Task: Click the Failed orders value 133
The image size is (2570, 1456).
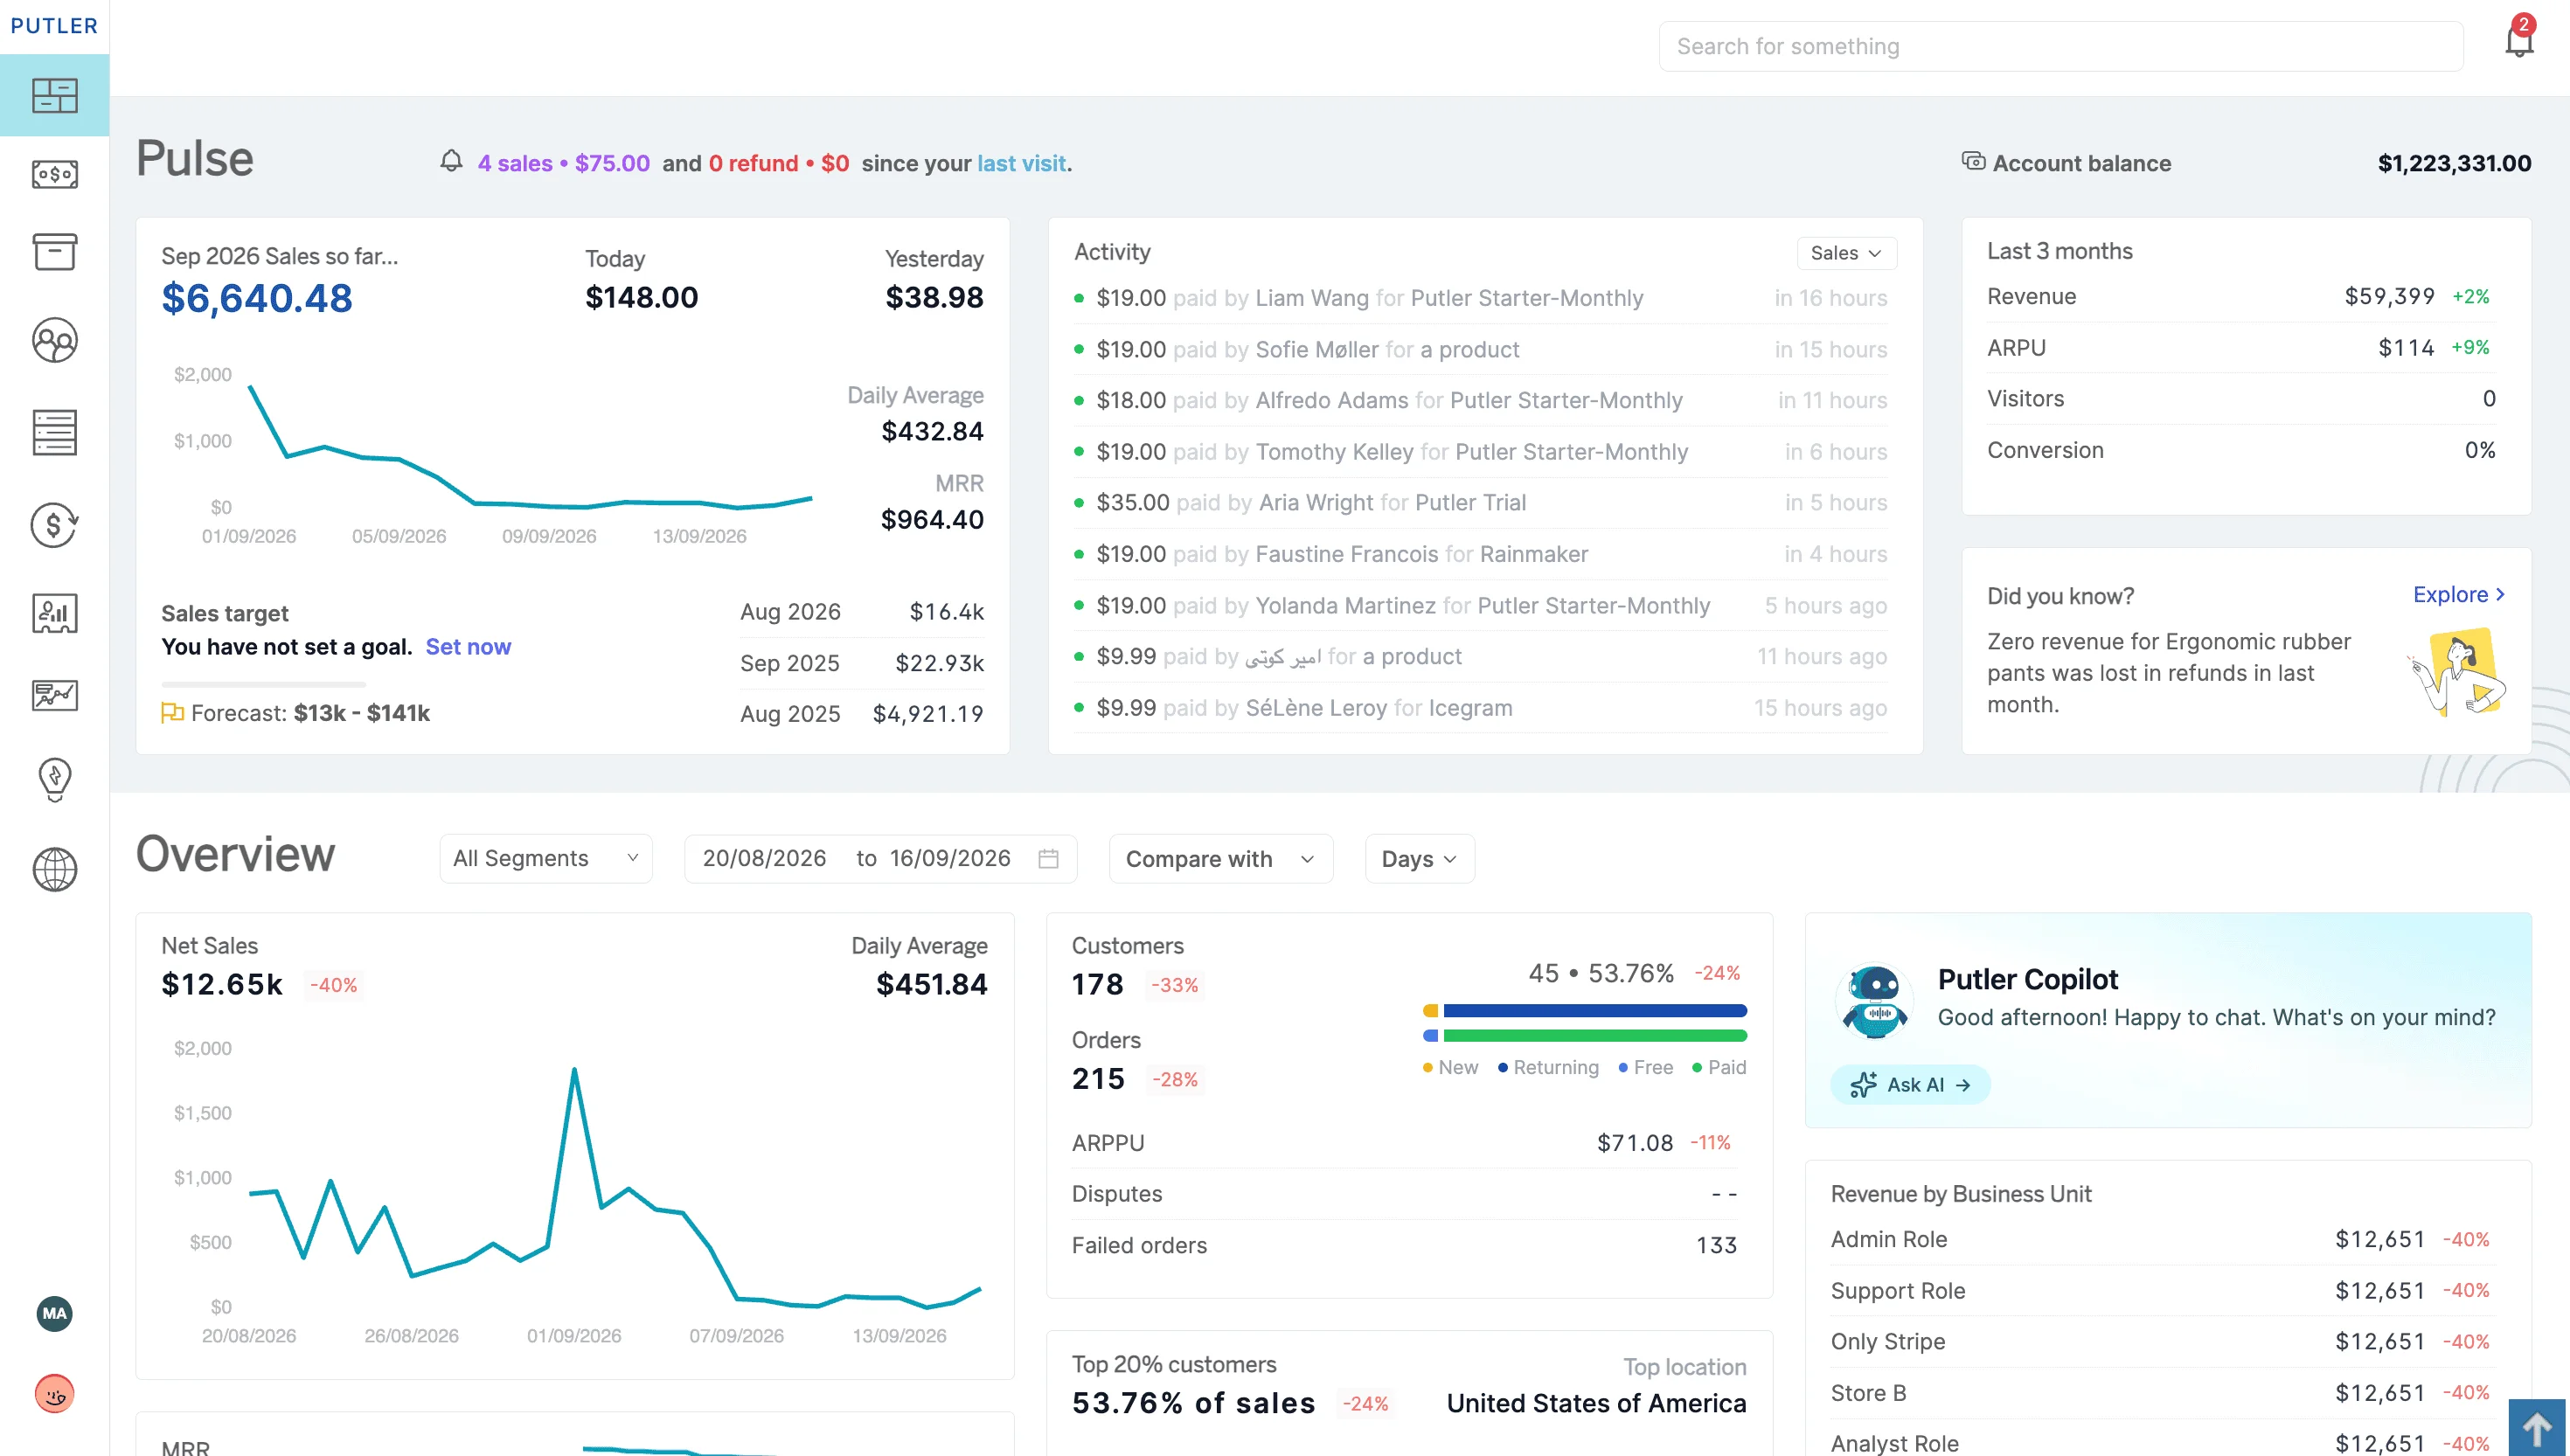Action: click(x=1716, y=1245)
